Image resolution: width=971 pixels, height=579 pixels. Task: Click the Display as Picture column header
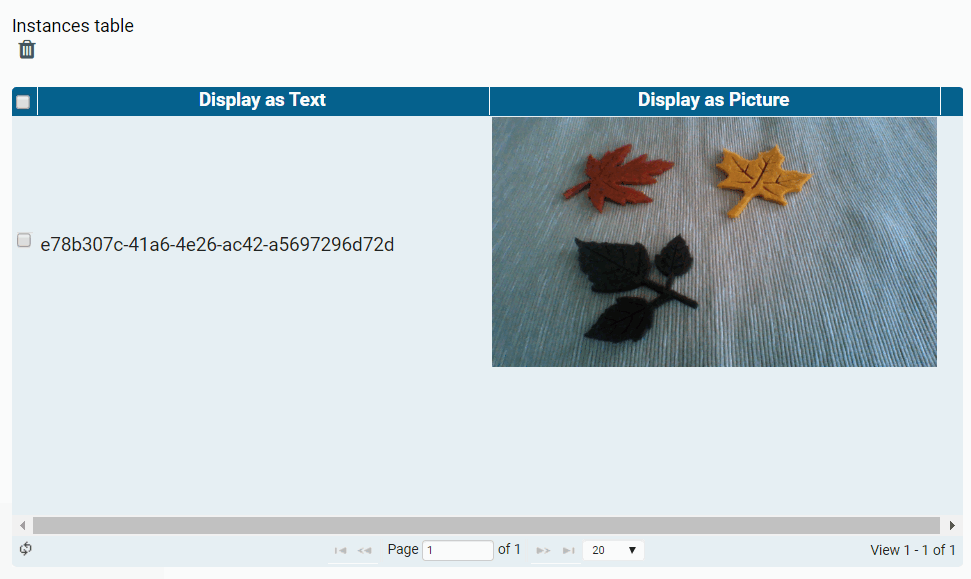pyautogui.click(x=714, y=100)
